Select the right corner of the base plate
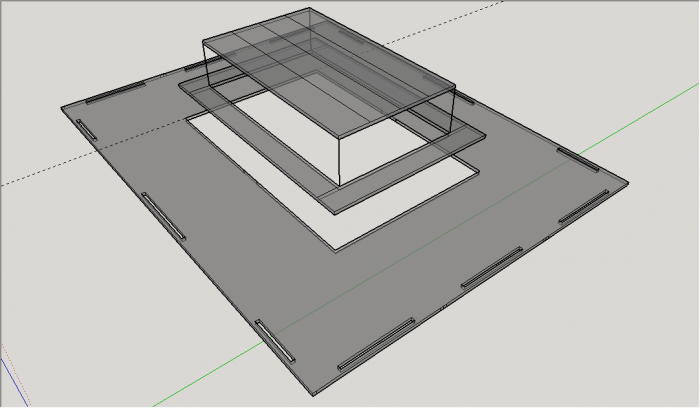The width and height of the screenshot is (700, 408). [x=629, y=183]
